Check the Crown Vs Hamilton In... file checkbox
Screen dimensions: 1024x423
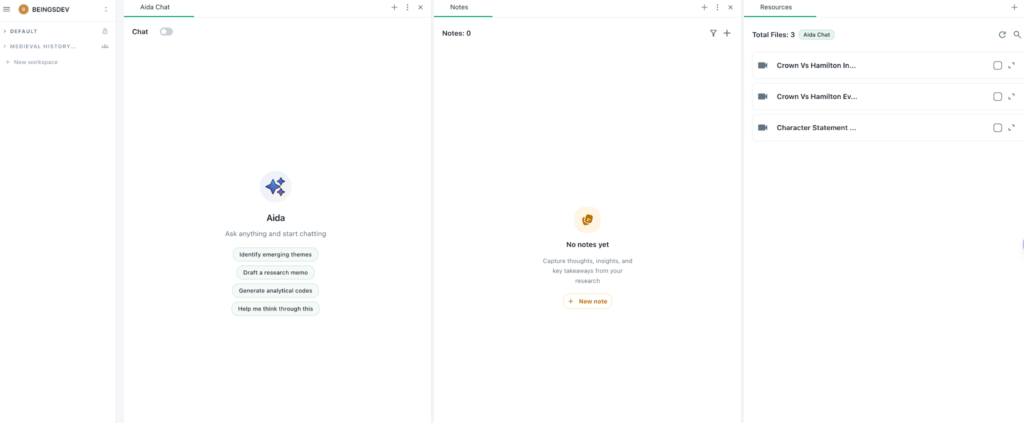pos(997,66)
